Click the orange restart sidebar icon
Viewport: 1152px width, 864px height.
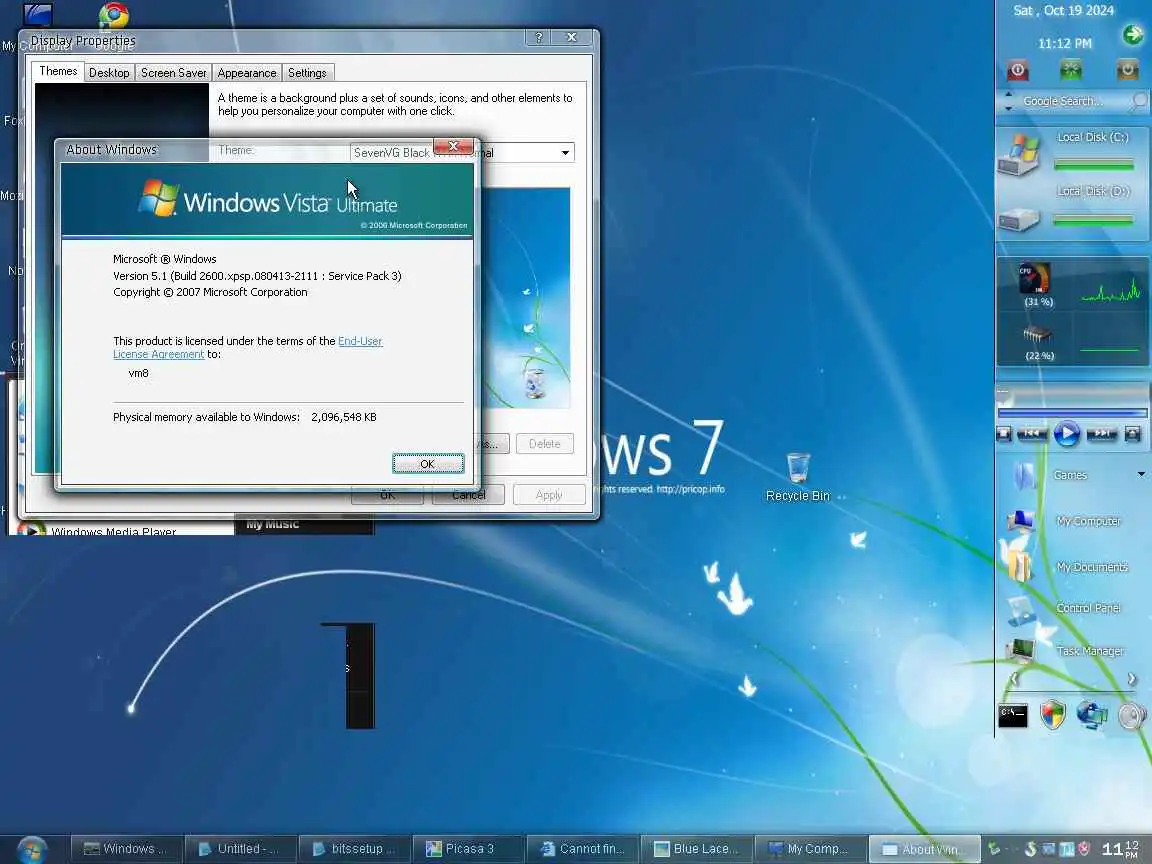click(x=1127, y=71)
